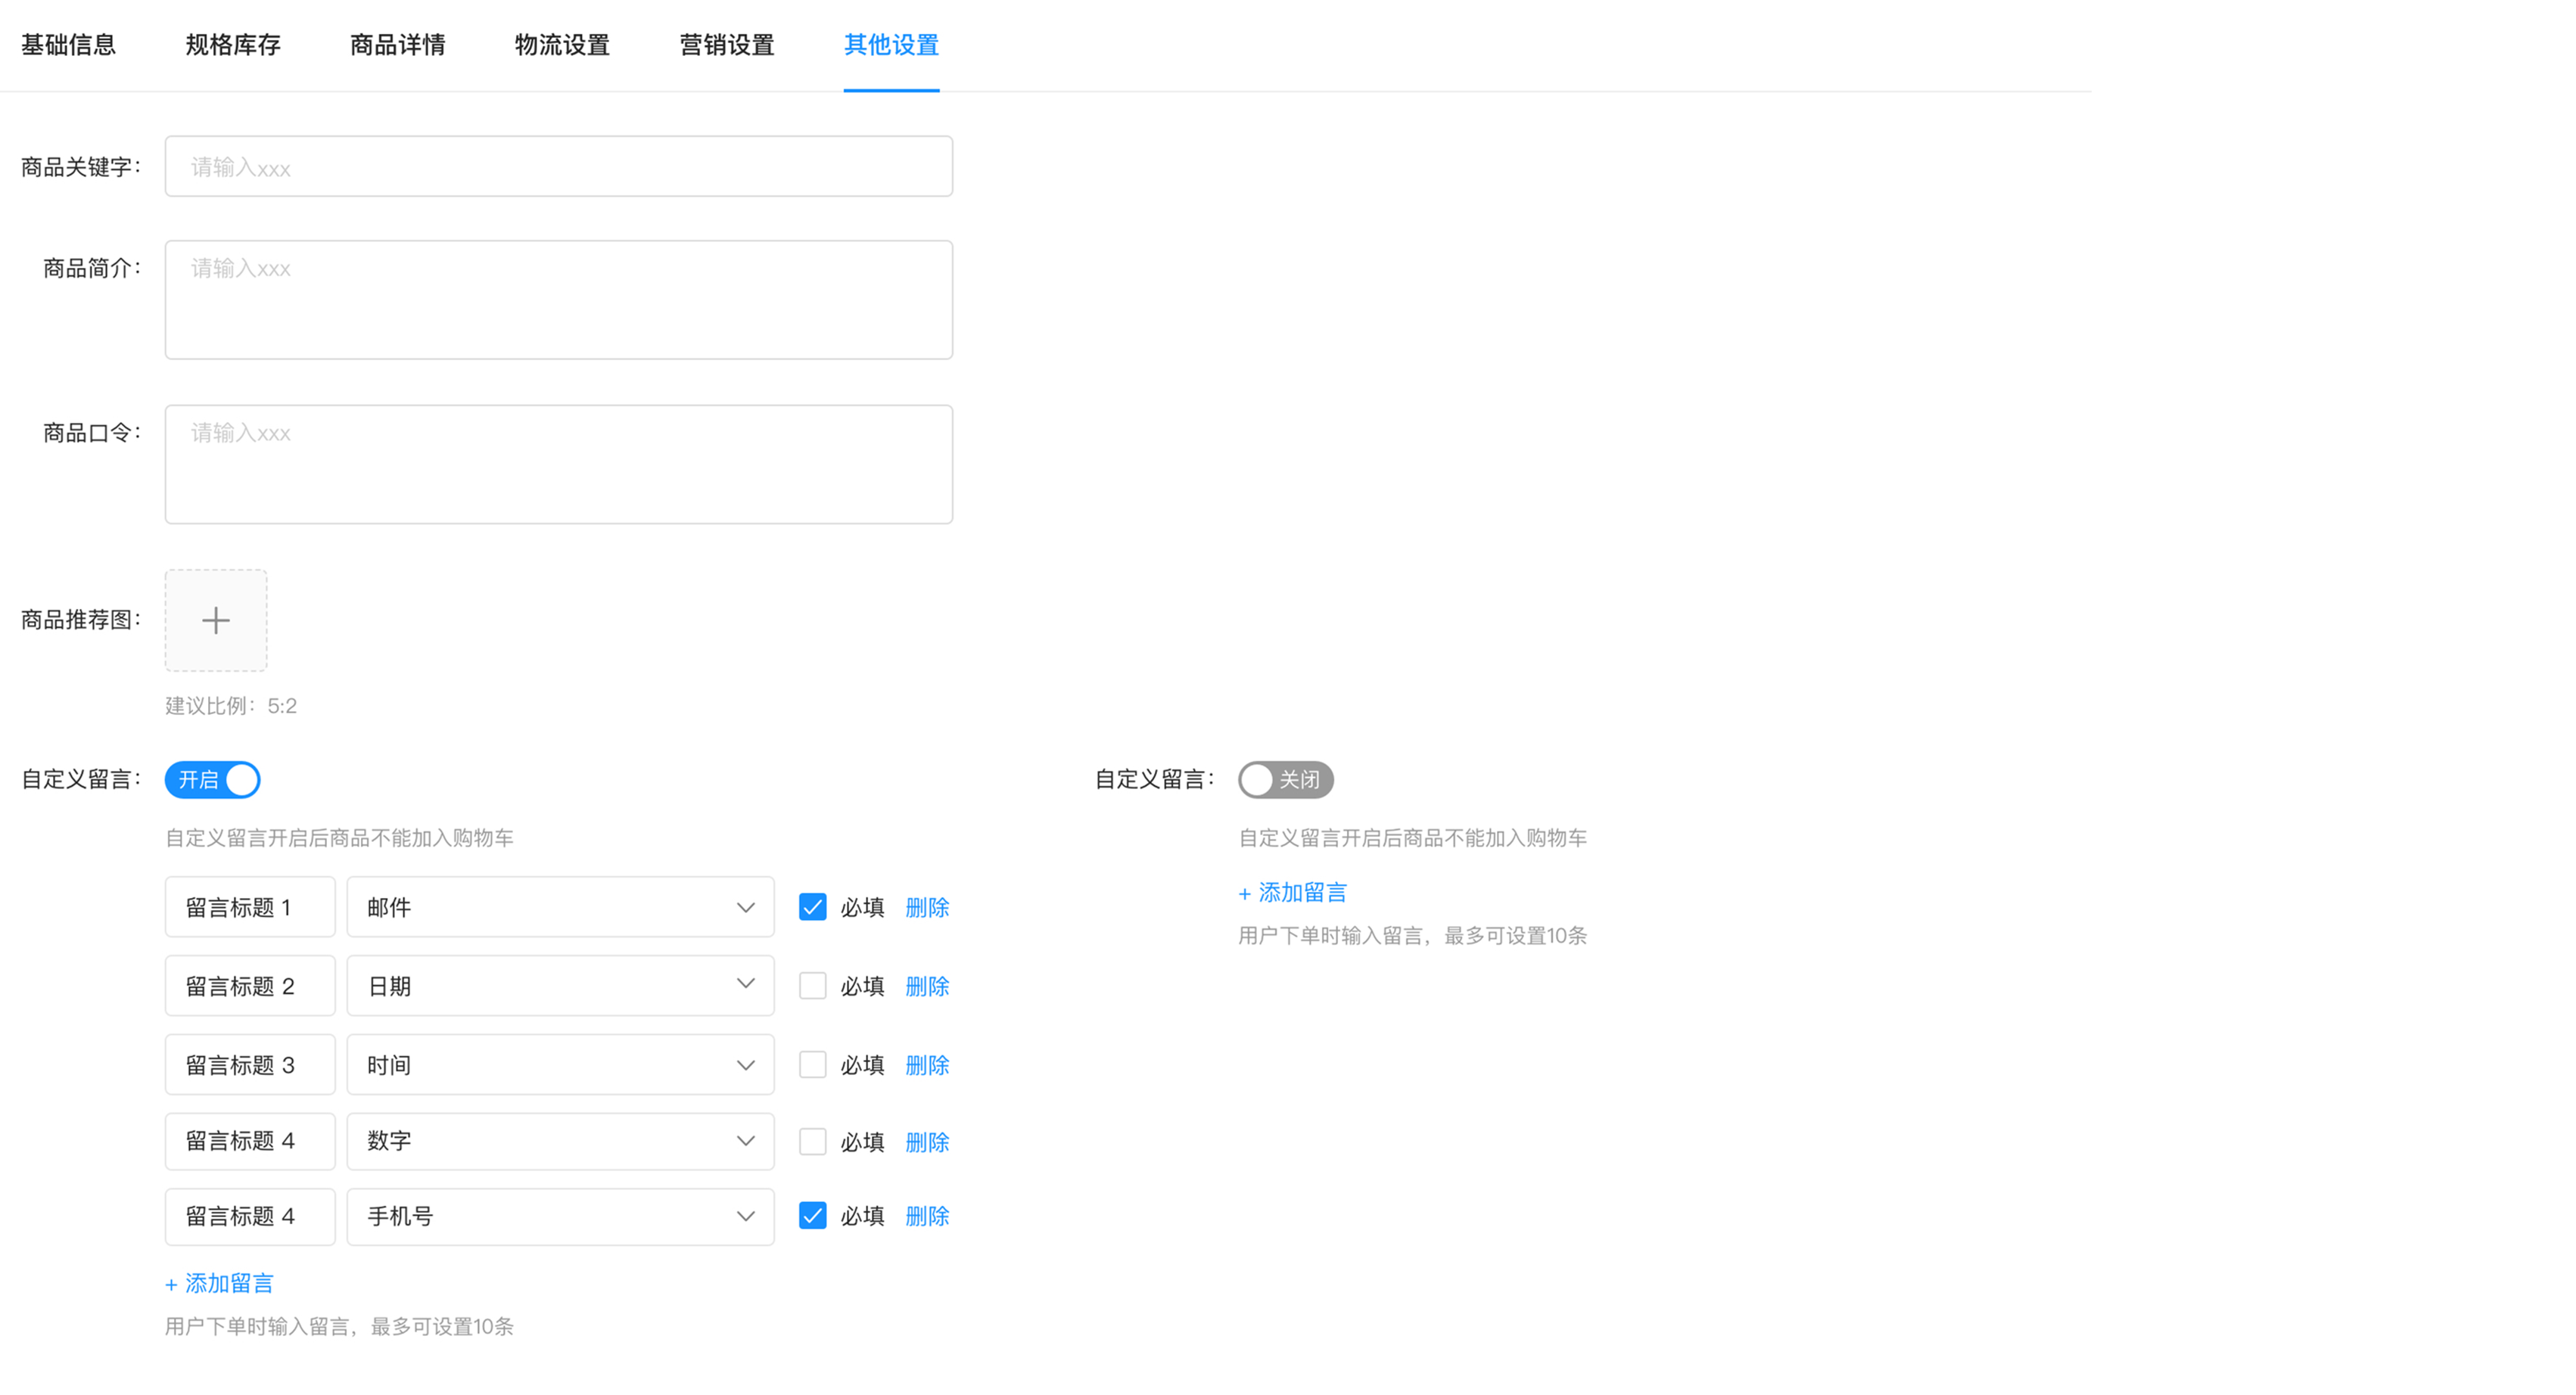Switch to the 基础信息 tab
This screenshot has width=2576, height=1395.
[x=68, y=45]
